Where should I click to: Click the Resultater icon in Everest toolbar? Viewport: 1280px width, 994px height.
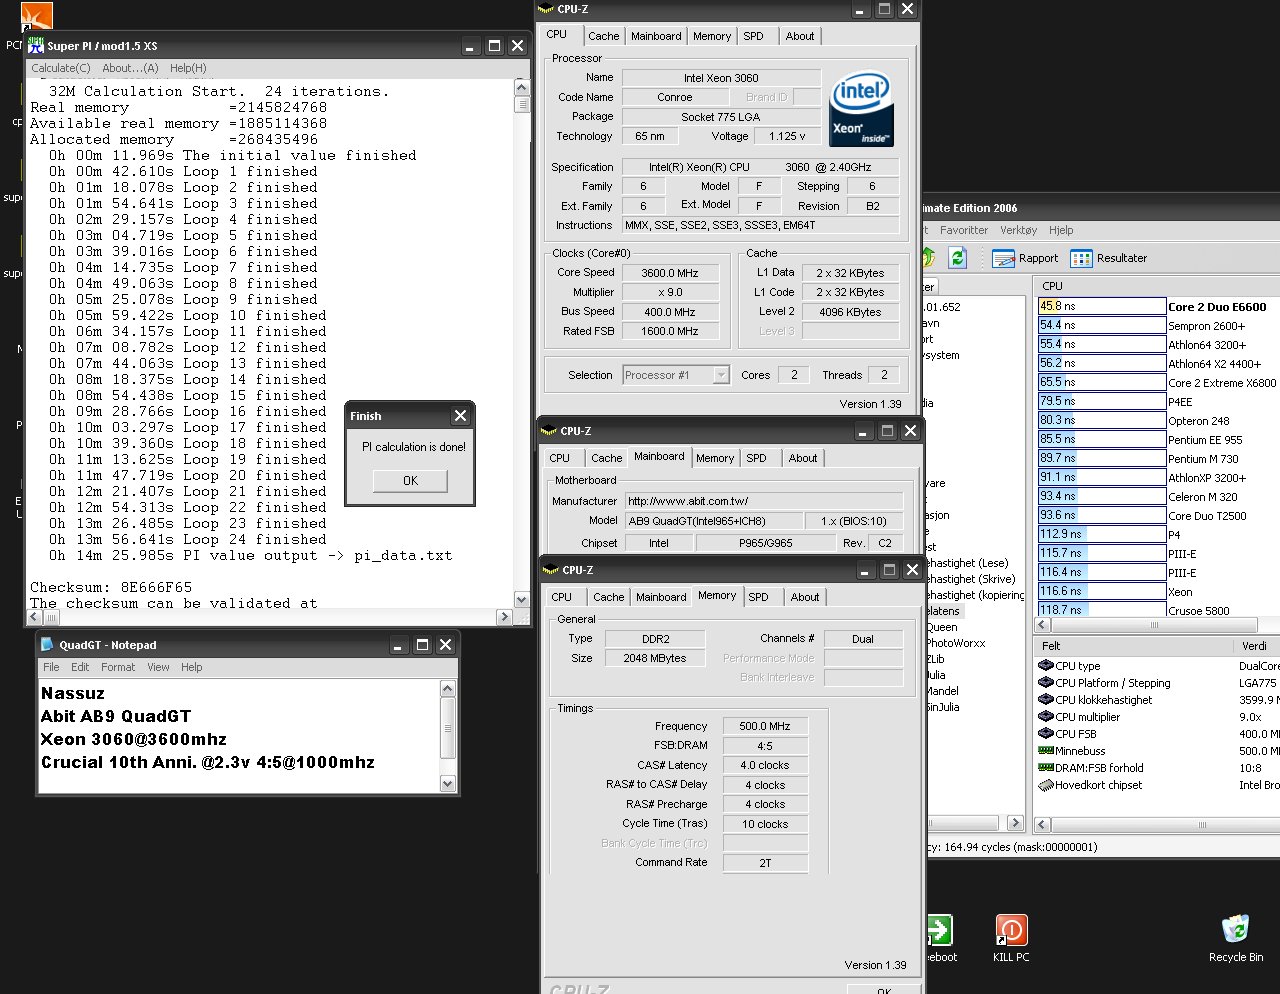(1081, 259)
